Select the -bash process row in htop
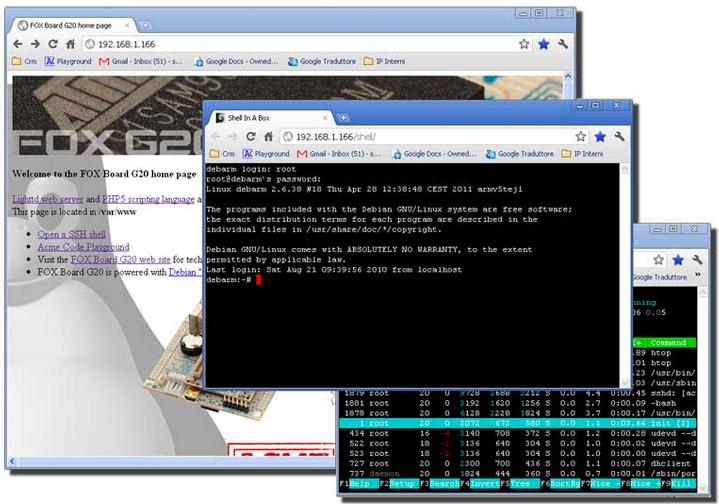Image resolution: width=719 pixels, height=504 pixels. (518, 403)
